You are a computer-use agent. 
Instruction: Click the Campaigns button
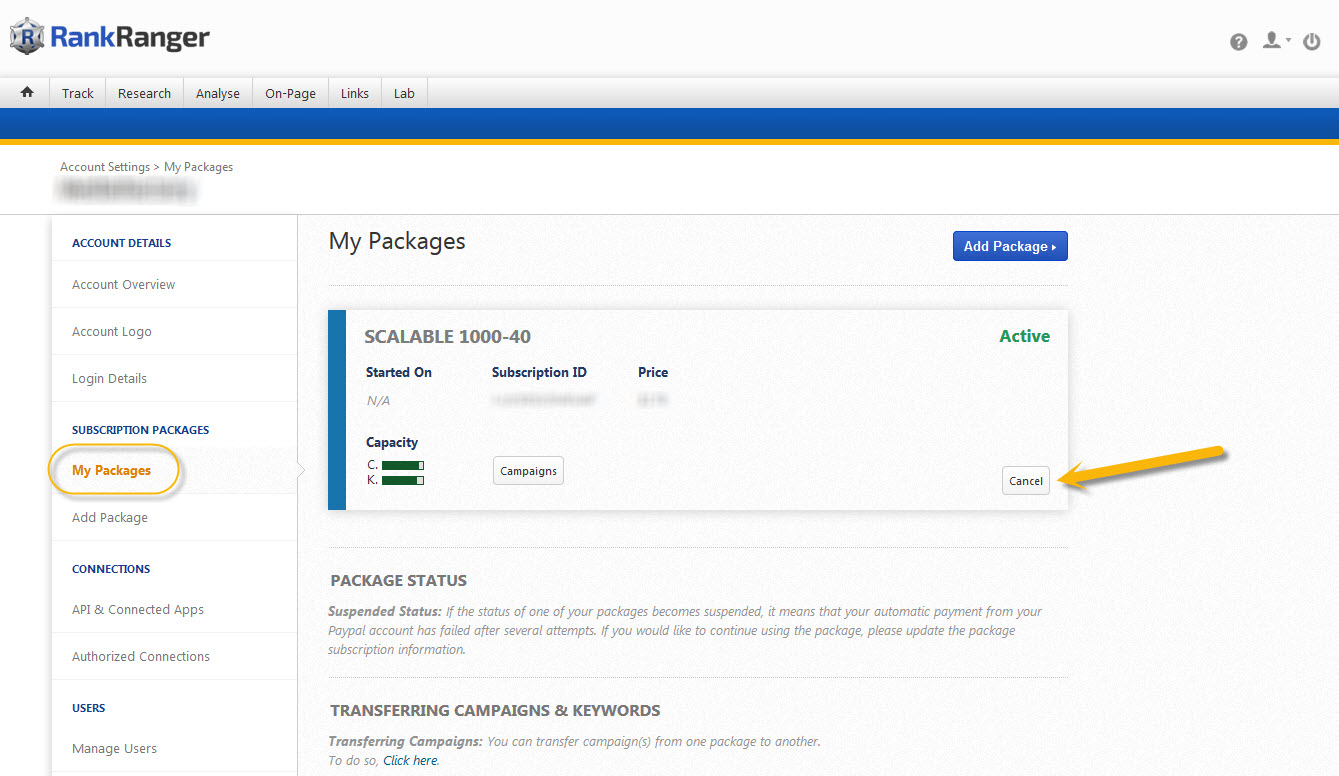pyautogui.click(x=528, y=471)
